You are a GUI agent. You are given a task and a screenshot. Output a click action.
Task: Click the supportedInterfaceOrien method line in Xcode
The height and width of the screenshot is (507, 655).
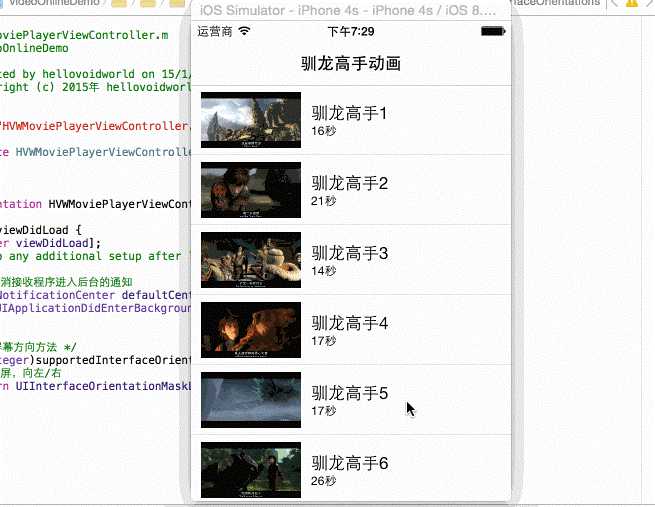click(x=95, y=360)
